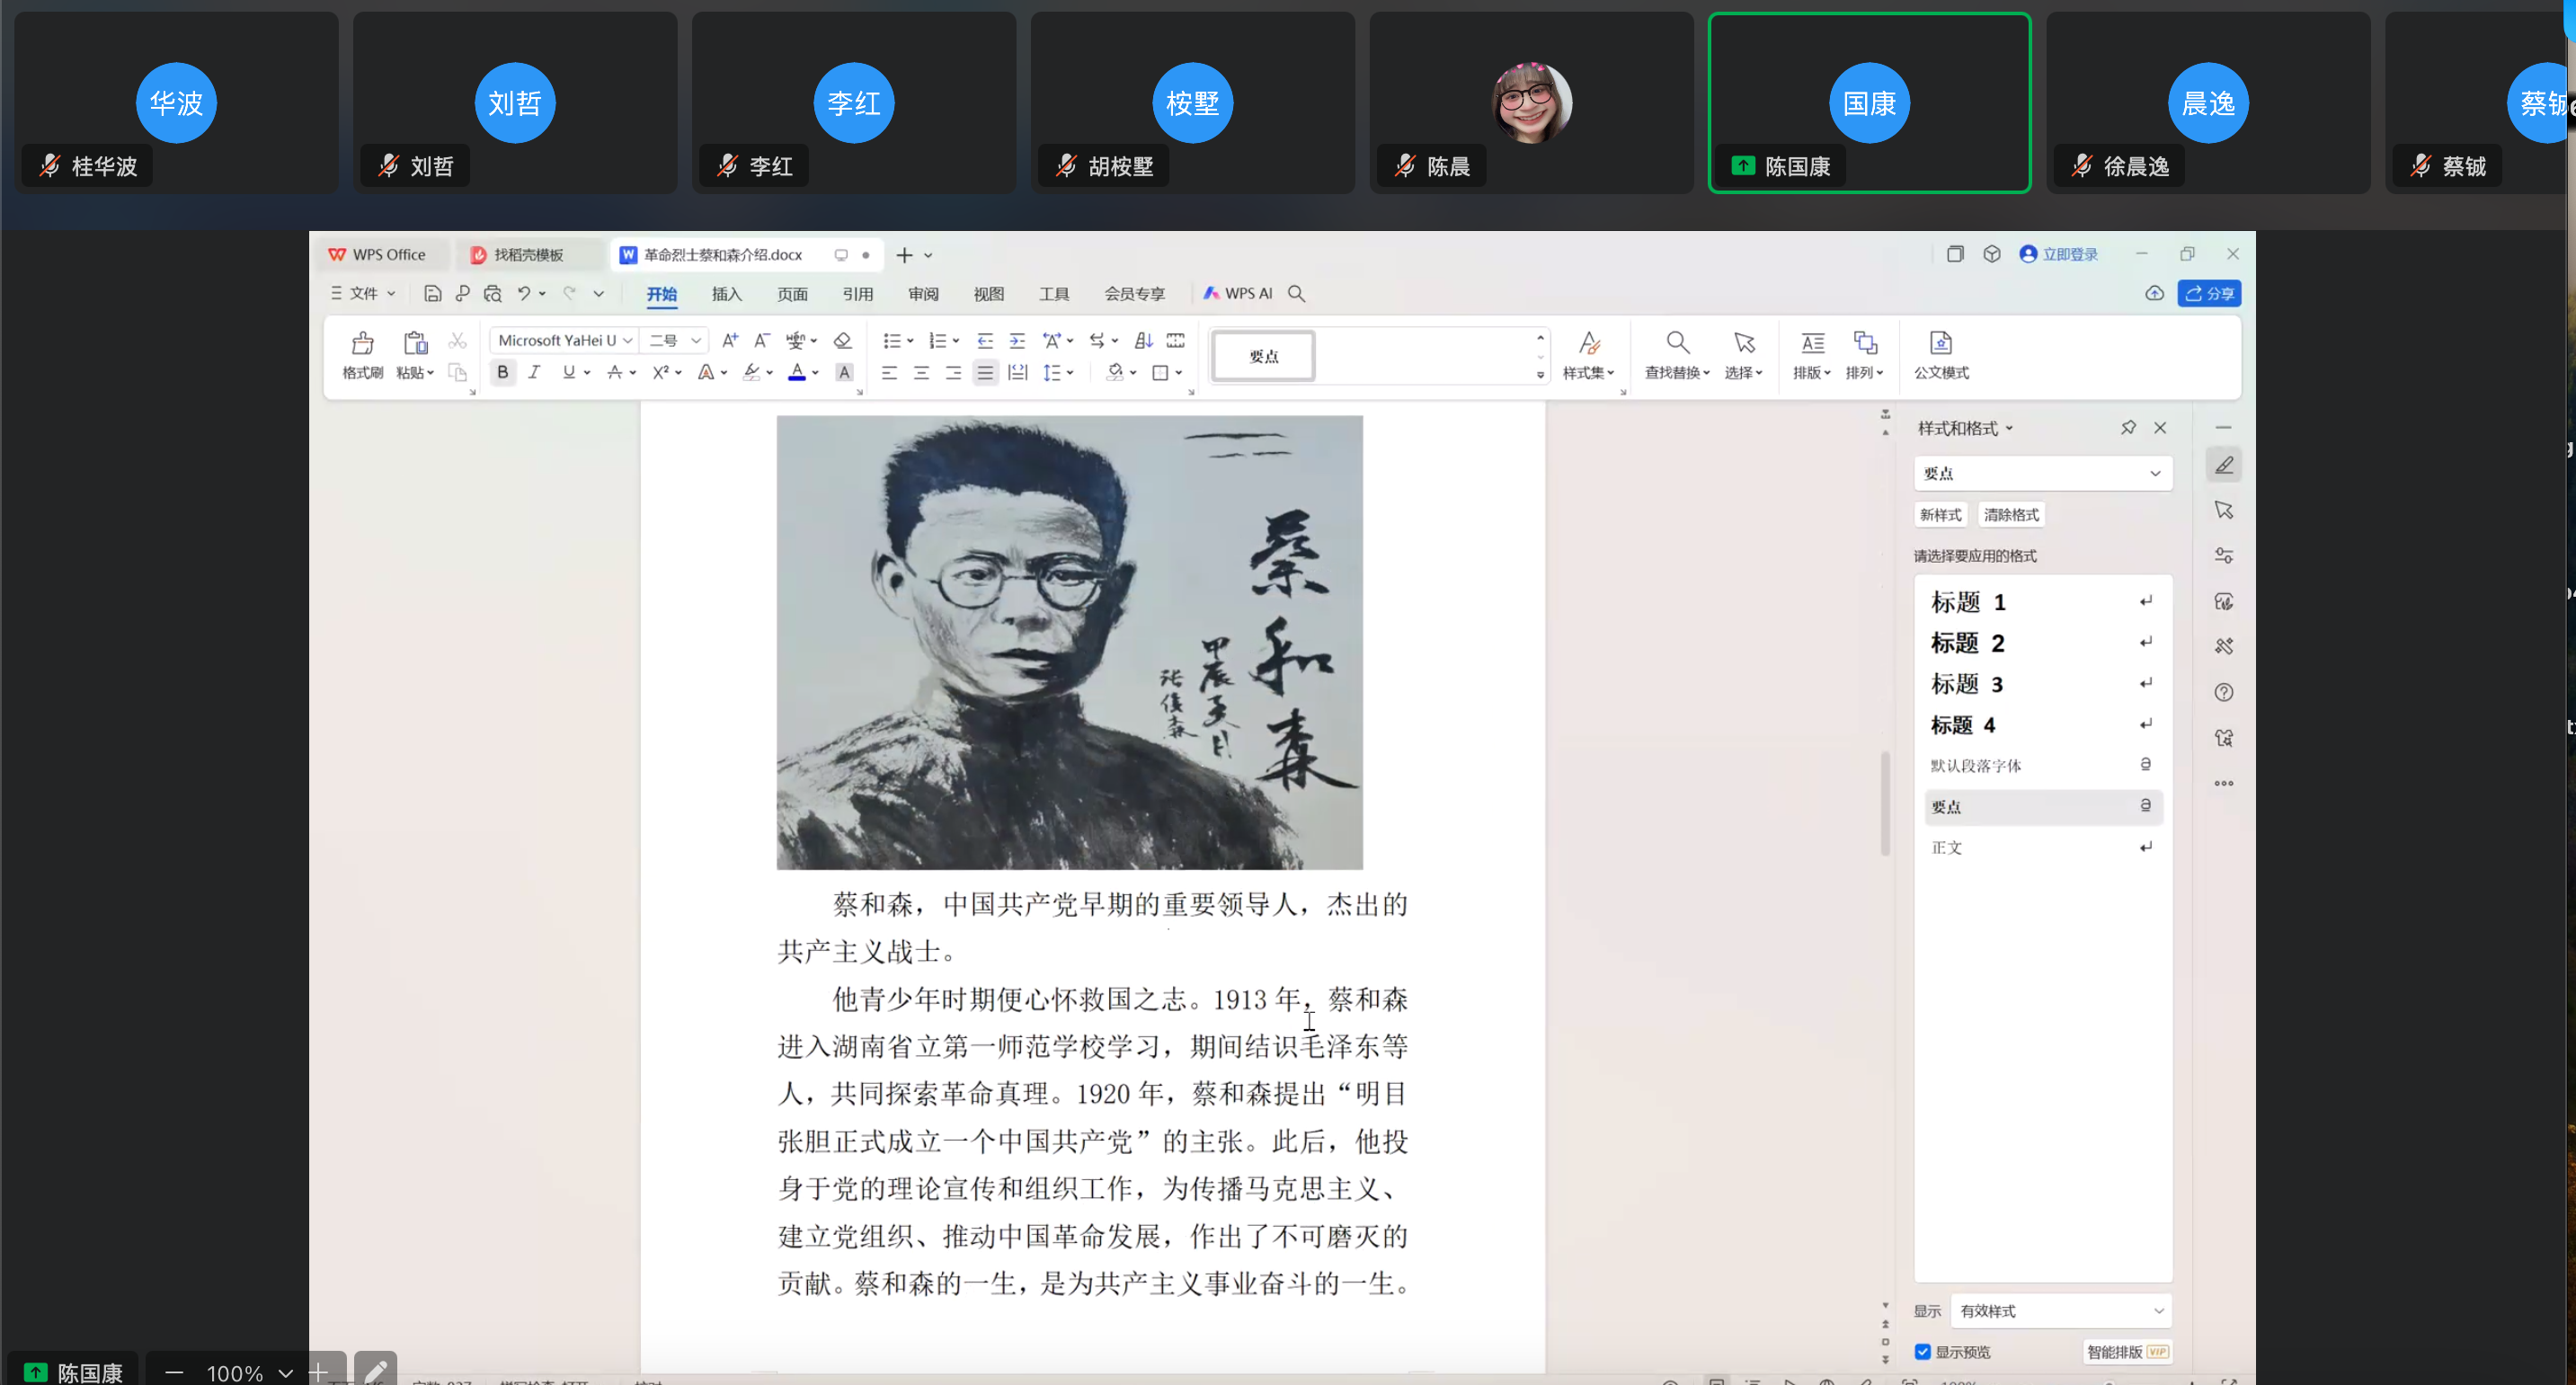Click 刘哲's muted microphone icon
This screenshot has height=1385, width=2576.
[x=388, y=166]
